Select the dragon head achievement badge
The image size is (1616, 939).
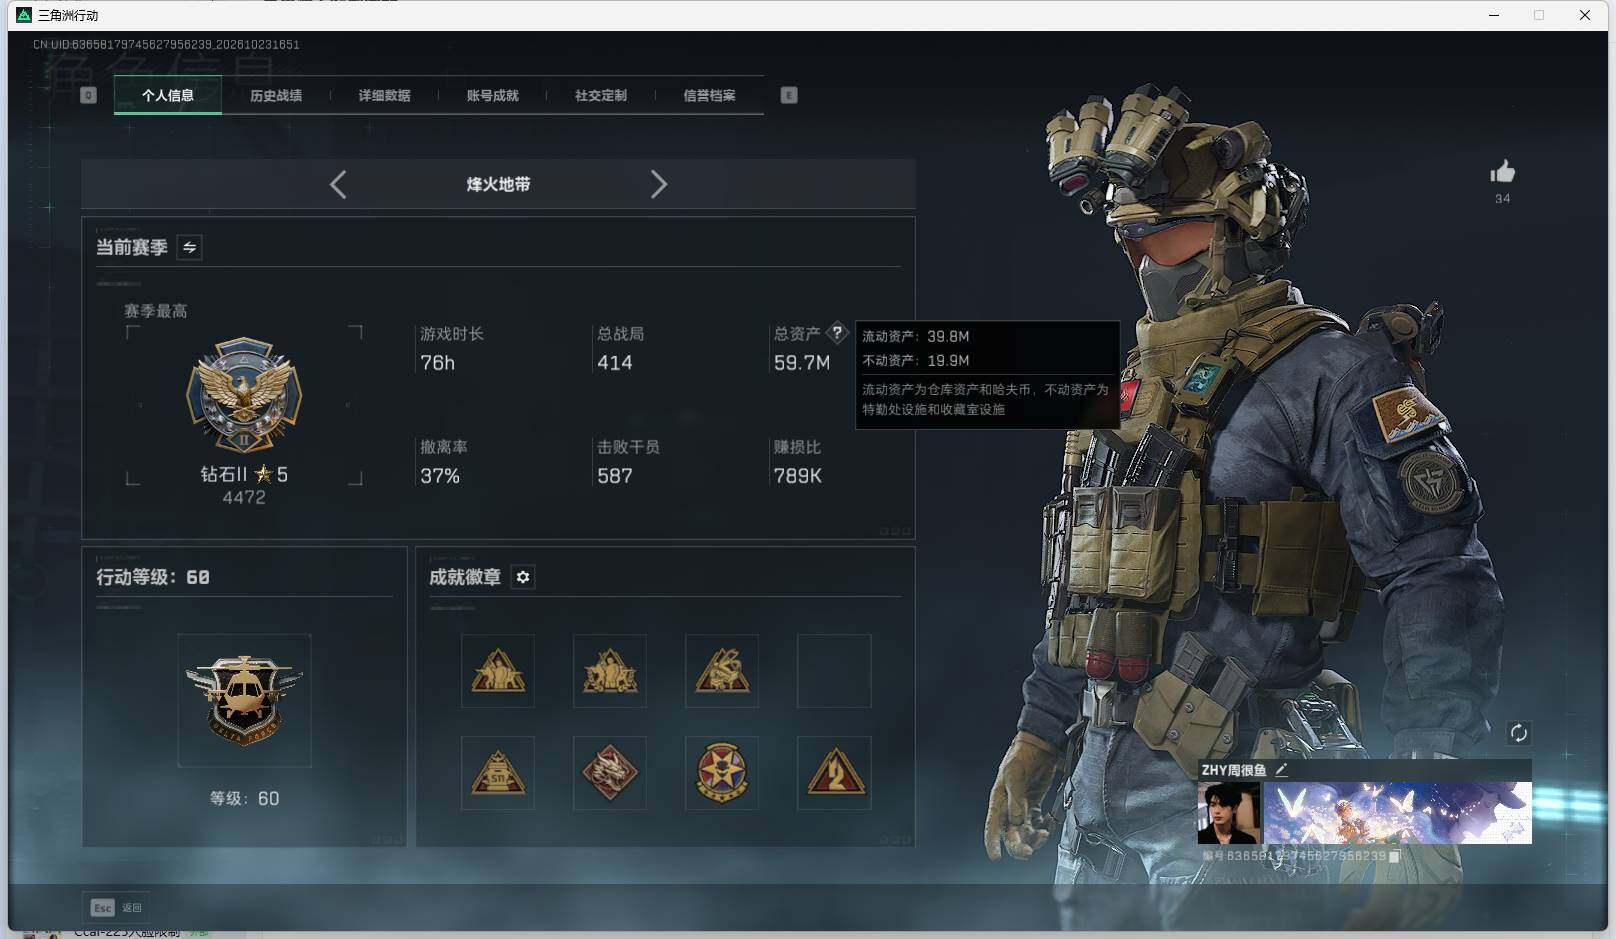[610, 773]
